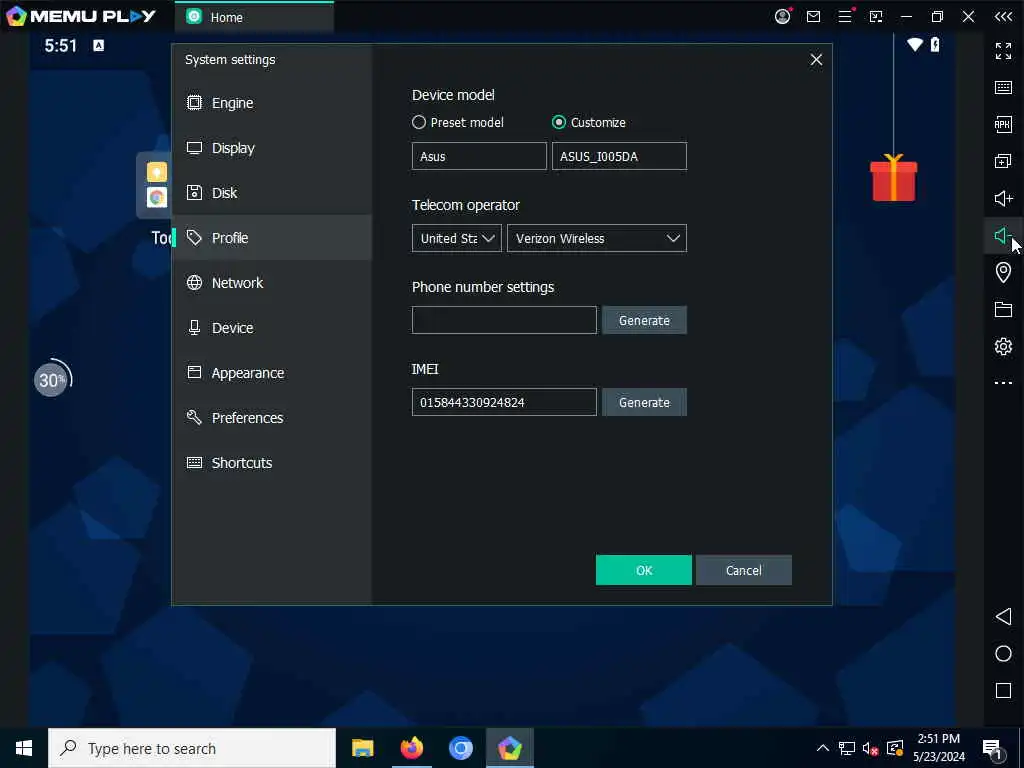Image resolution: width=1024 pixels, height=768 pixels.
Task: Open the Display settings section
Action: coord(272,148)
